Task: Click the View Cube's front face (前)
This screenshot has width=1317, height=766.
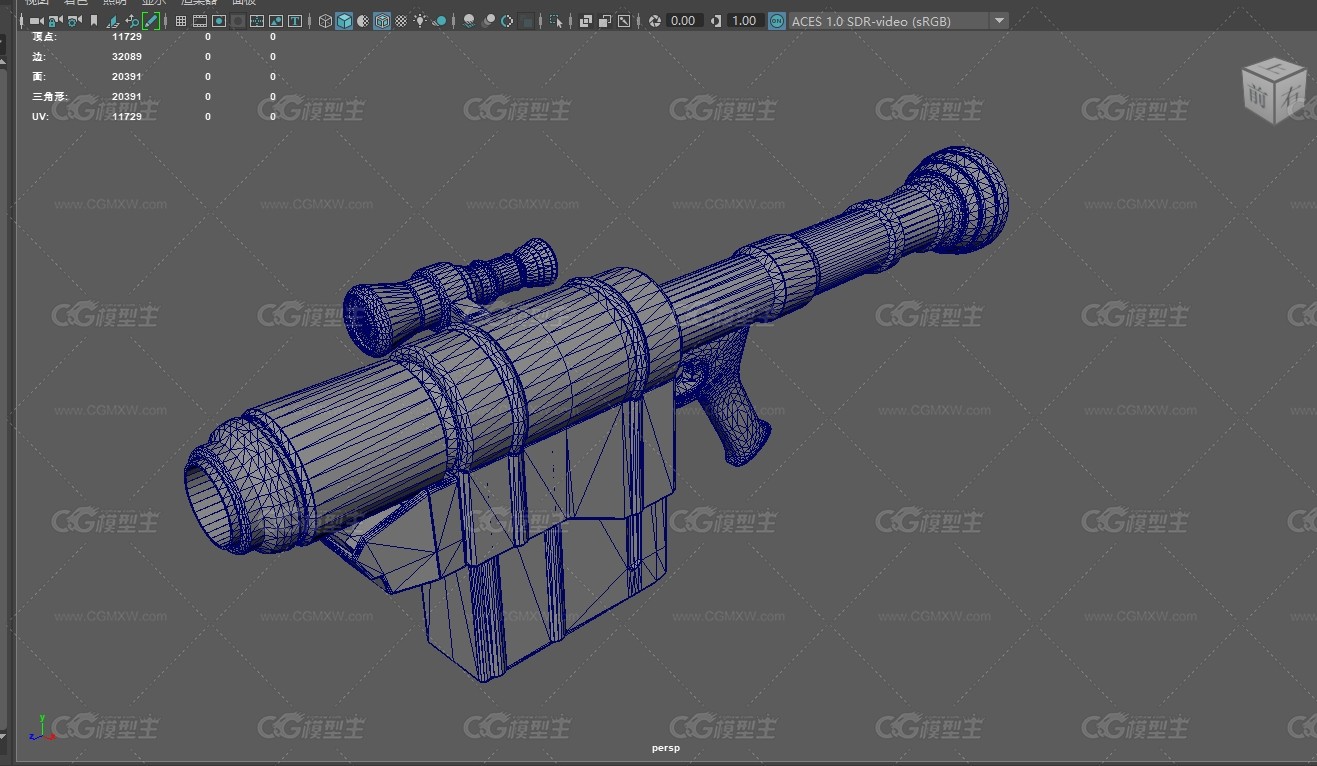Action: (1256, 97)
